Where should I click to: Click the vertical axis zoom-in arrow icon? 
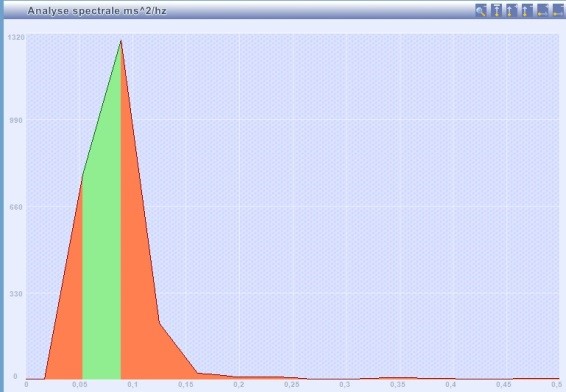512,10
